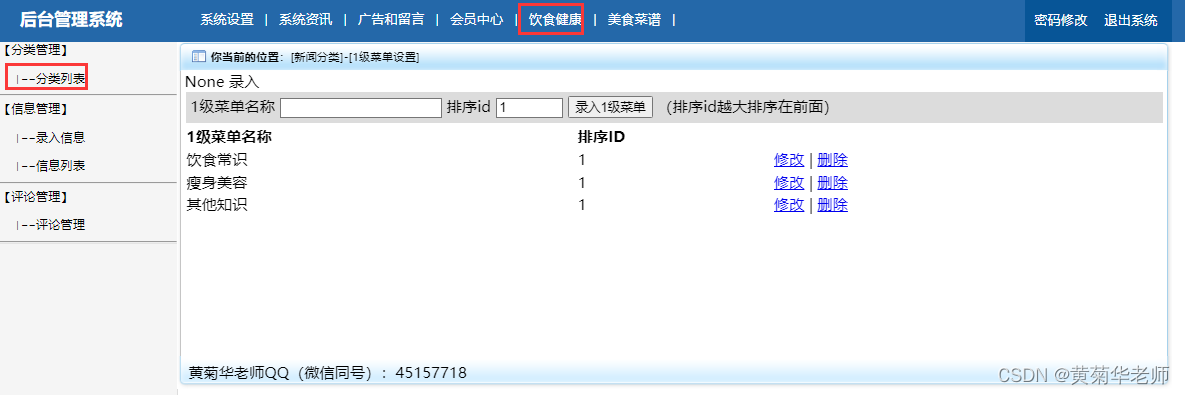Open 信息列表 in the sidebar
The height and width of the screenshot is (395, 1185).
click(x=60, y=166)
